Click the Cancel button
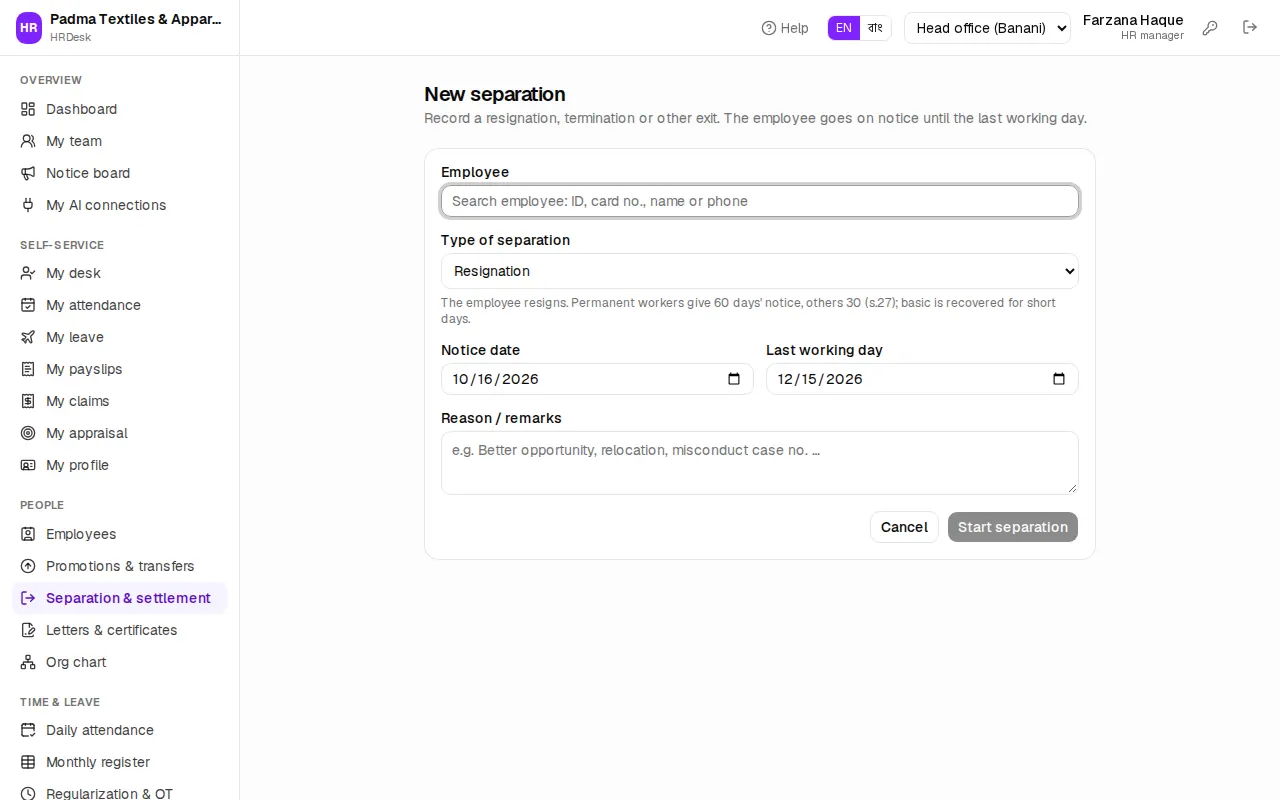The width and height of the screenshot is (1280, 800). click(904, 527)
